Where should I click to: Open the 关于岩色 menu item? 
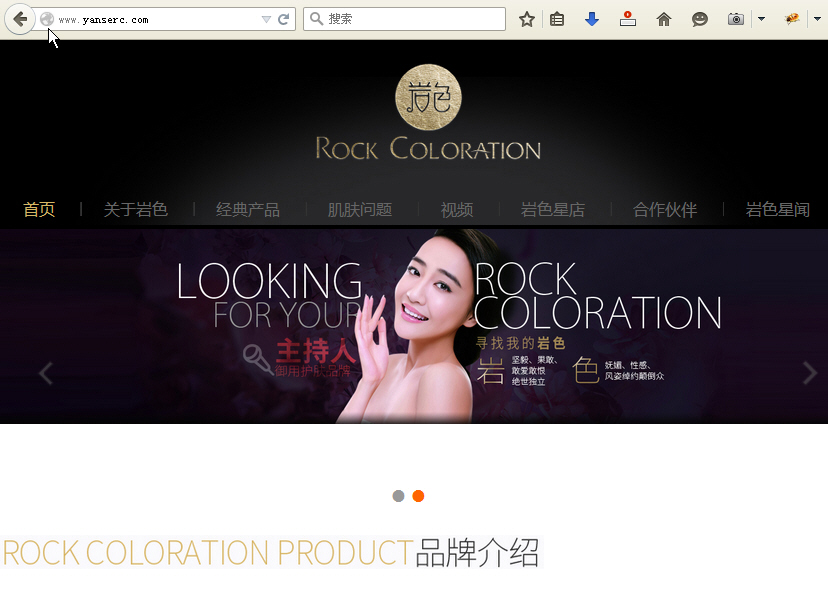tap(136, 210)
